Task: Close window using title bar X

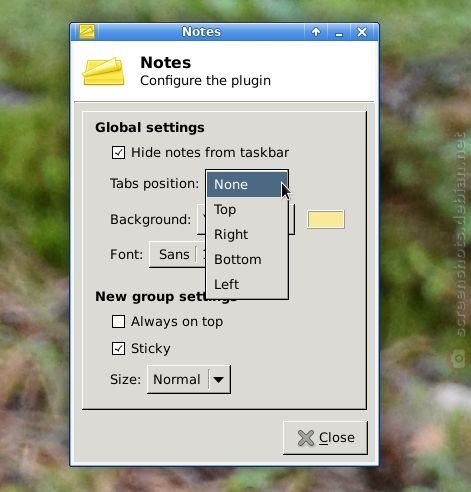Action: click(x=362, y=32)
